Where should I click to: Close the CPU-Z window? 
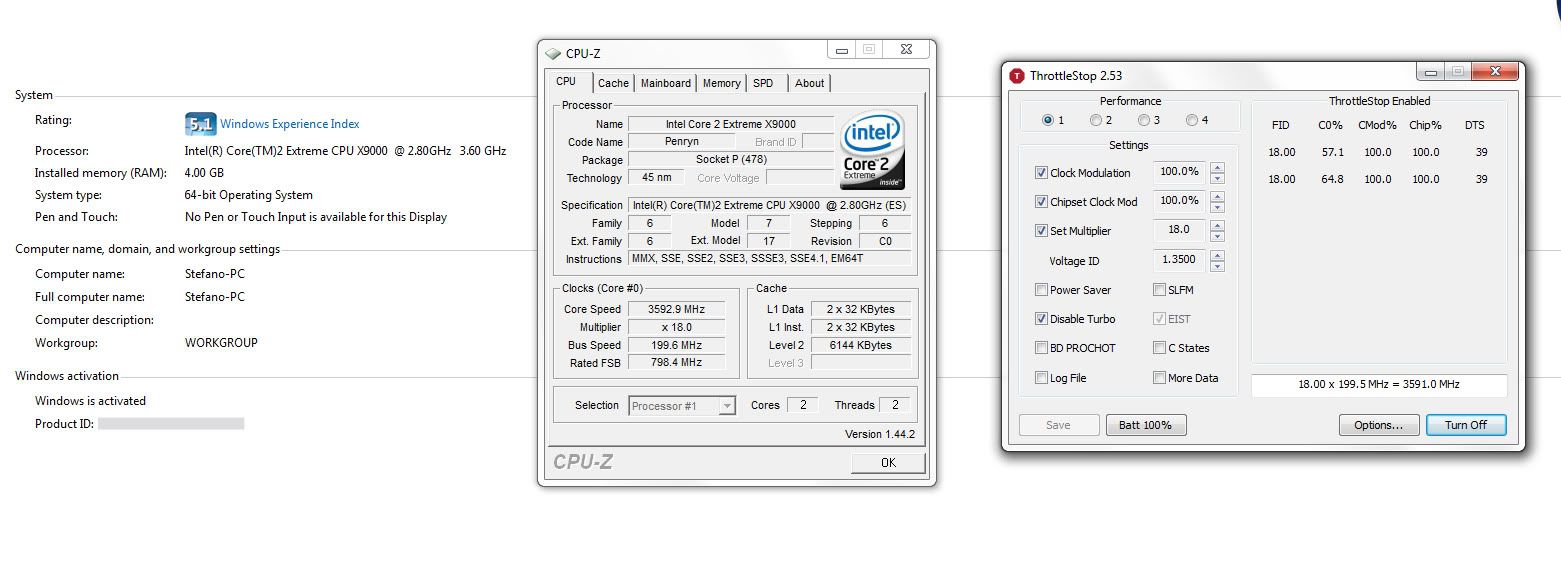(905, 49)
